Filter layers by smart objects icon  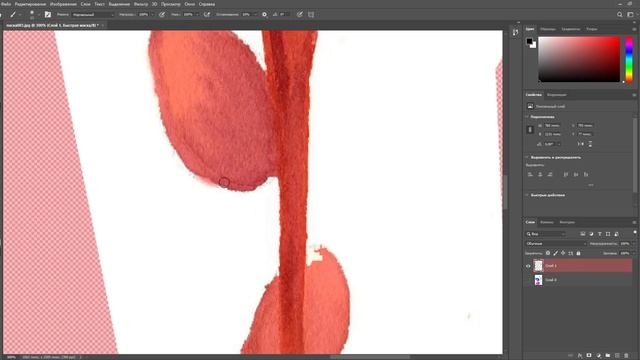click(x=616, y=234)
